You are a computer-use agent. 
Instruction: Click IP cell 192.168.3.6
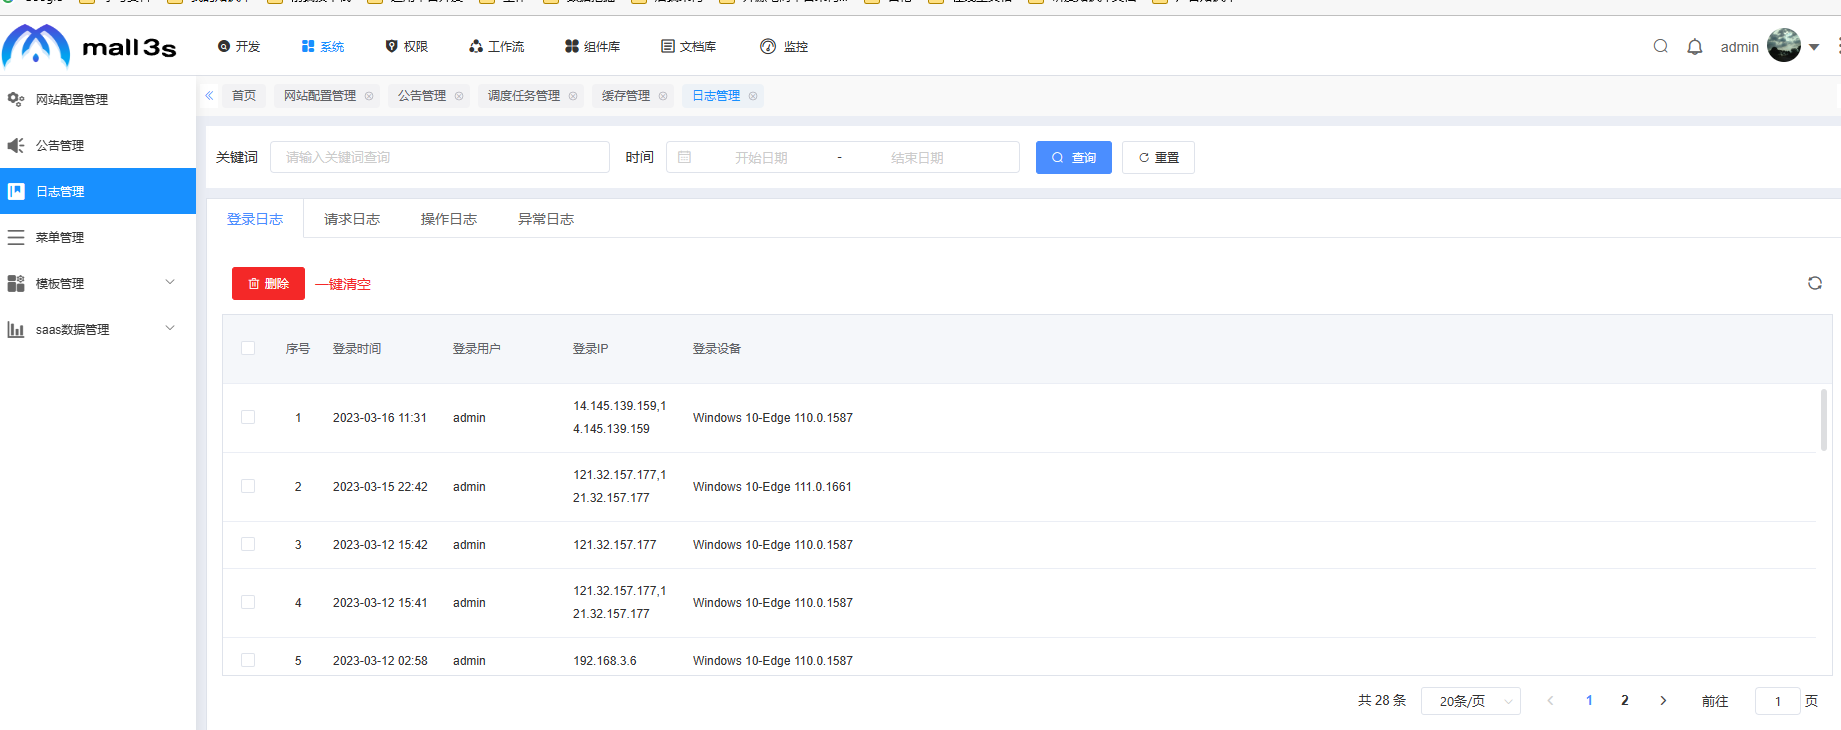[605, 661]
